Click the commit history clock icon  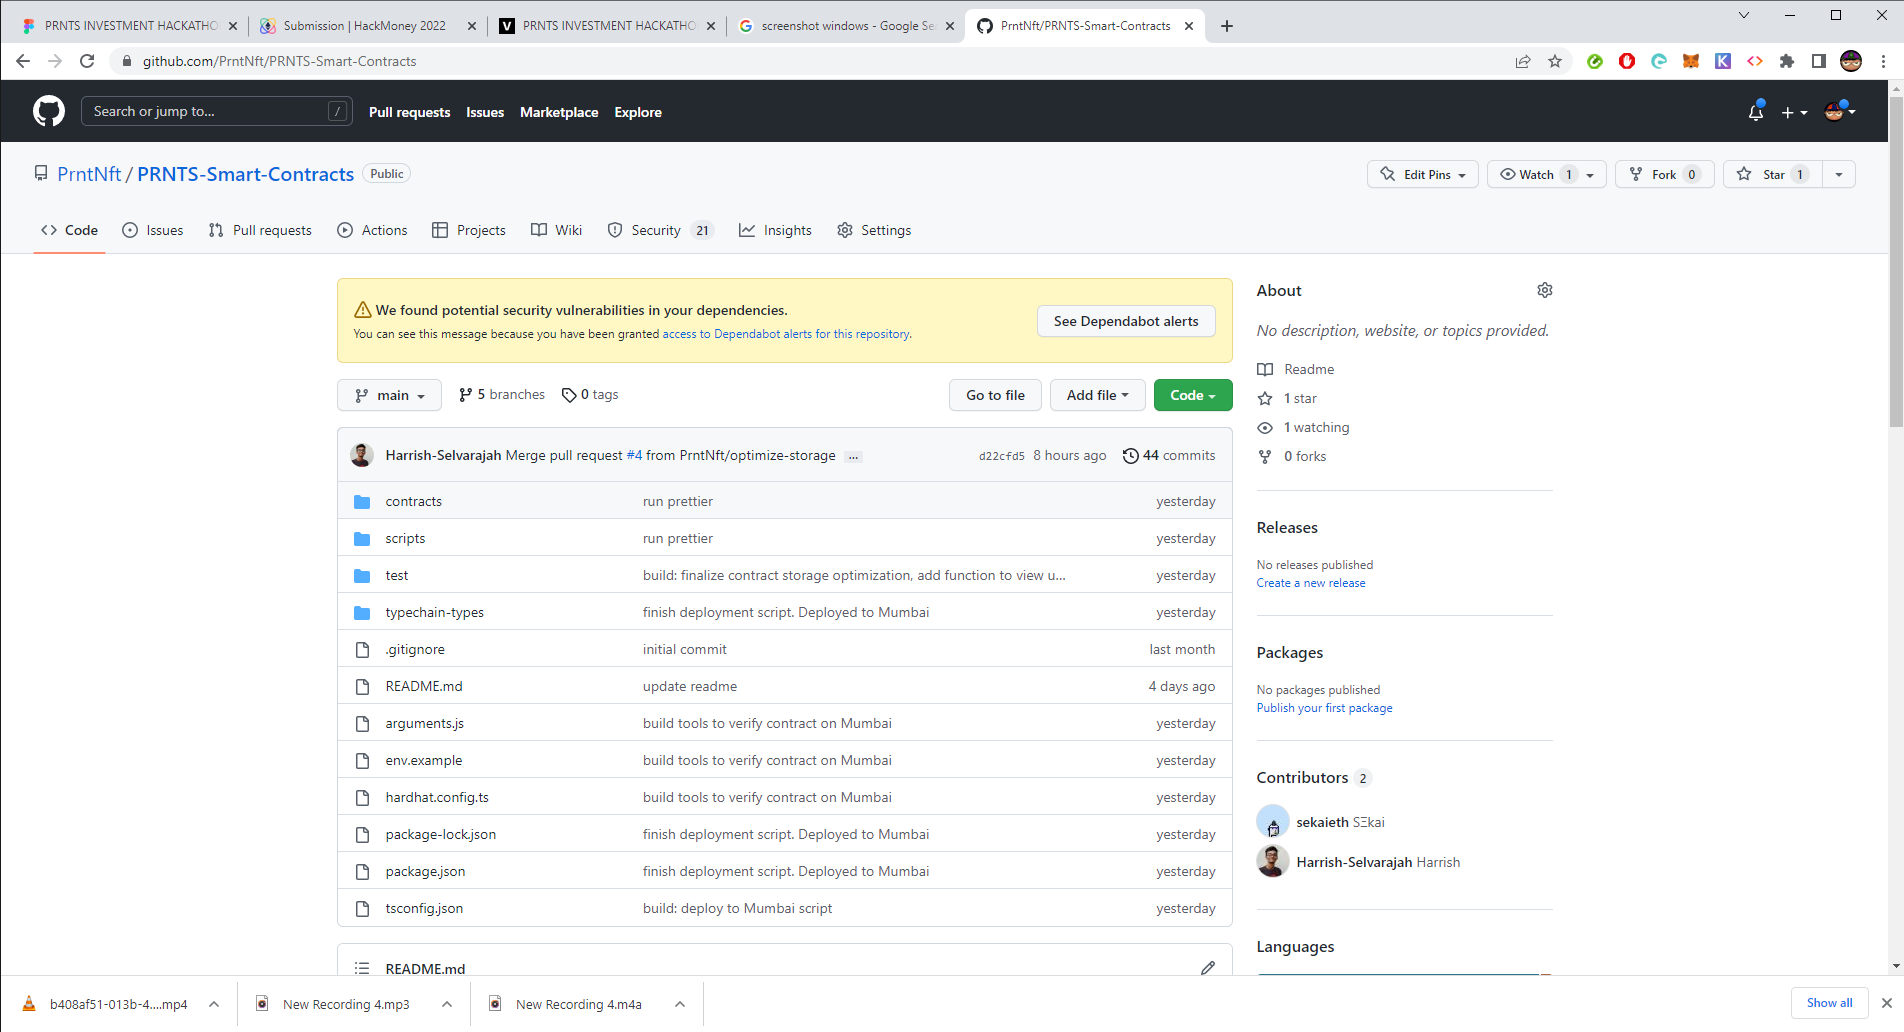click(1131, 455)
